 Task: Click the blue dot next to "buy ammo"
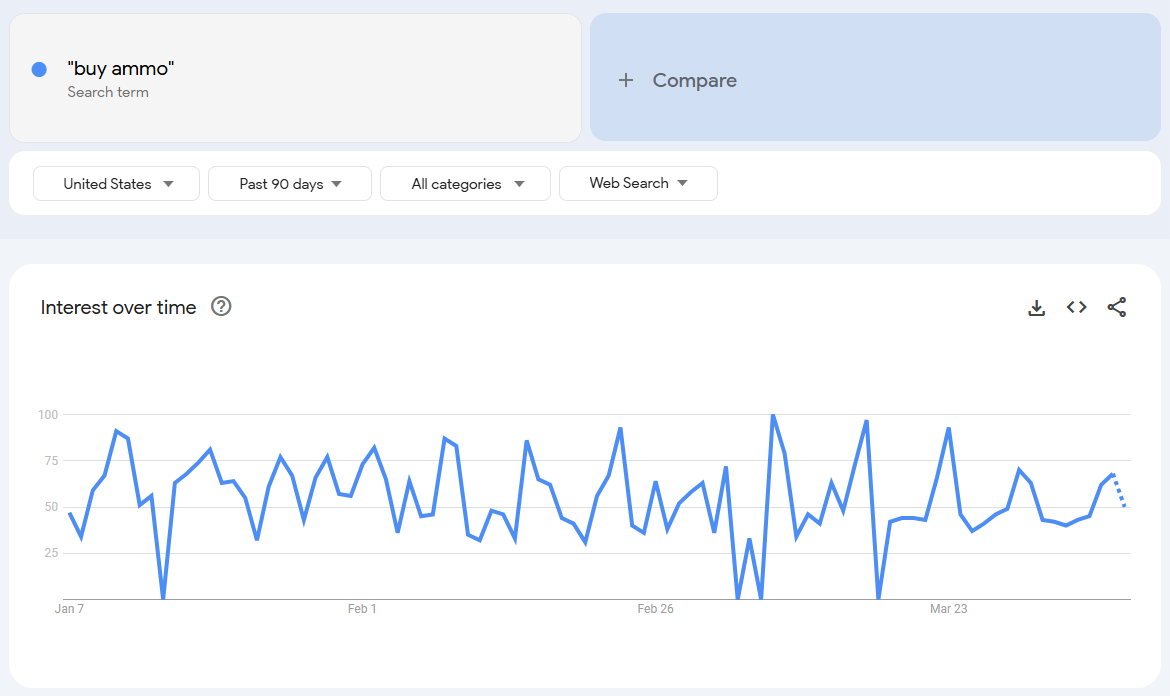[40, 69]
